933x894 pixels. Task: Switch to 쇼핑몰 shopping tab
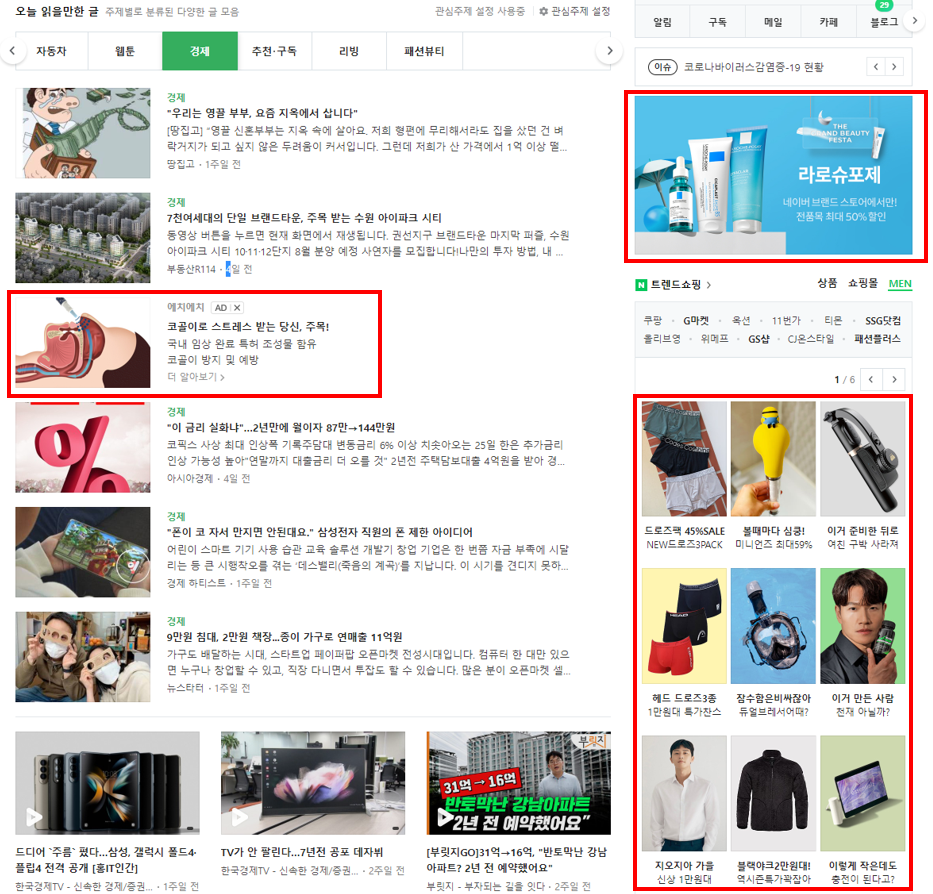(x=863, y=283)
